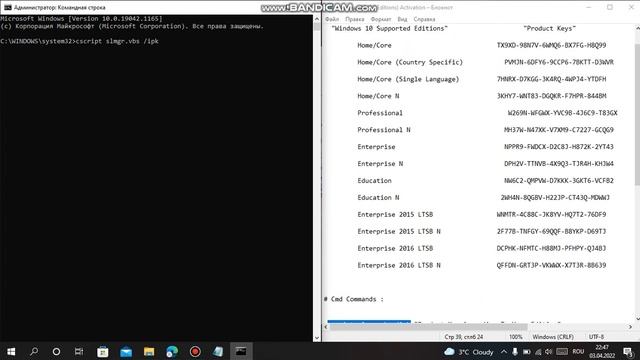Click the Enterprise 2016 LTSB N key QFFDN
Viewport: 640px width, 360px height.
tap(551, 265)
